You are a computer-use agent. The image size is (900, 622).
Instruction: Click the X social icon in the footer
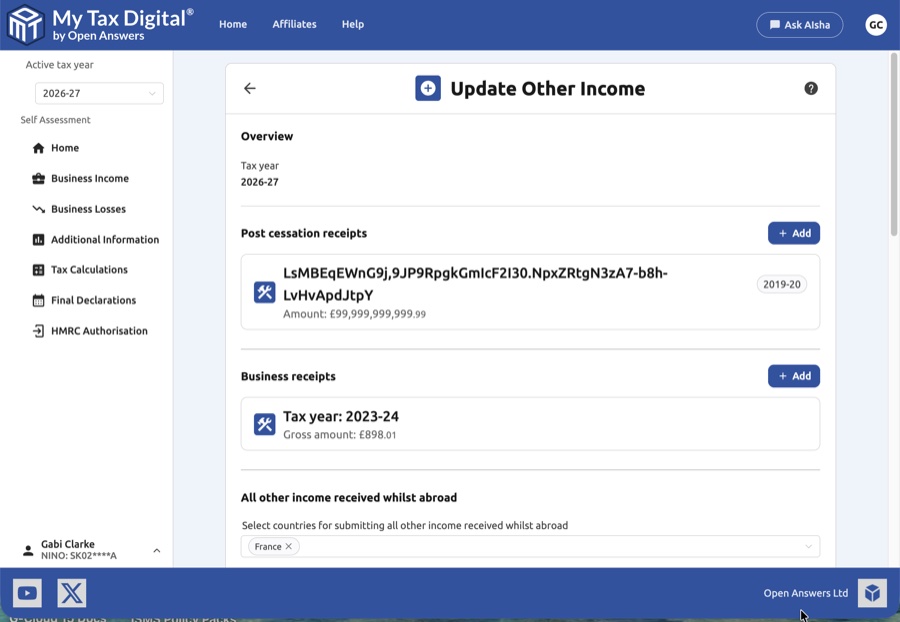72,592
